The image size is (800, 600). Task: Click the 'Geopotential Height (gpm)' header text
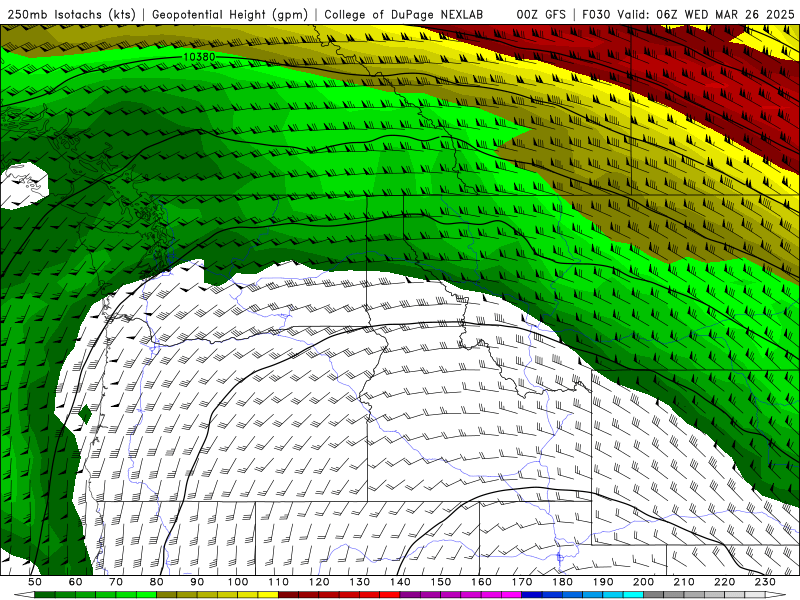pyautogui.click(x=230, y=14)
